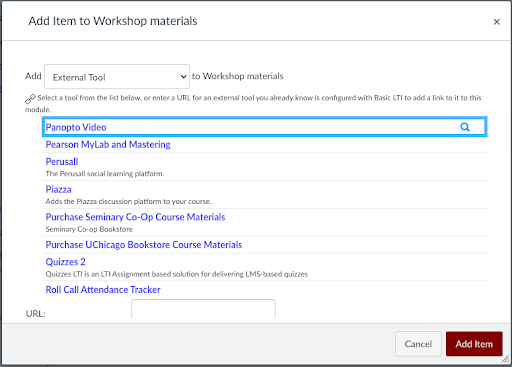Click the Seminary Co-op Bookstore description text

click(89, 229)
